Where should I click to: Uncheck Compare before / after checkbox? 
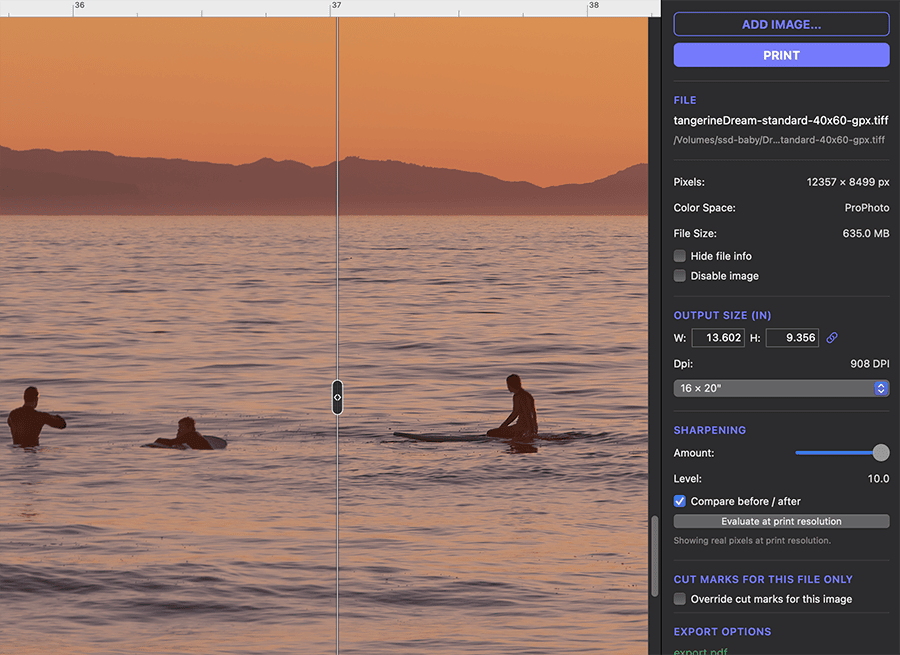(x=680, y=501)
